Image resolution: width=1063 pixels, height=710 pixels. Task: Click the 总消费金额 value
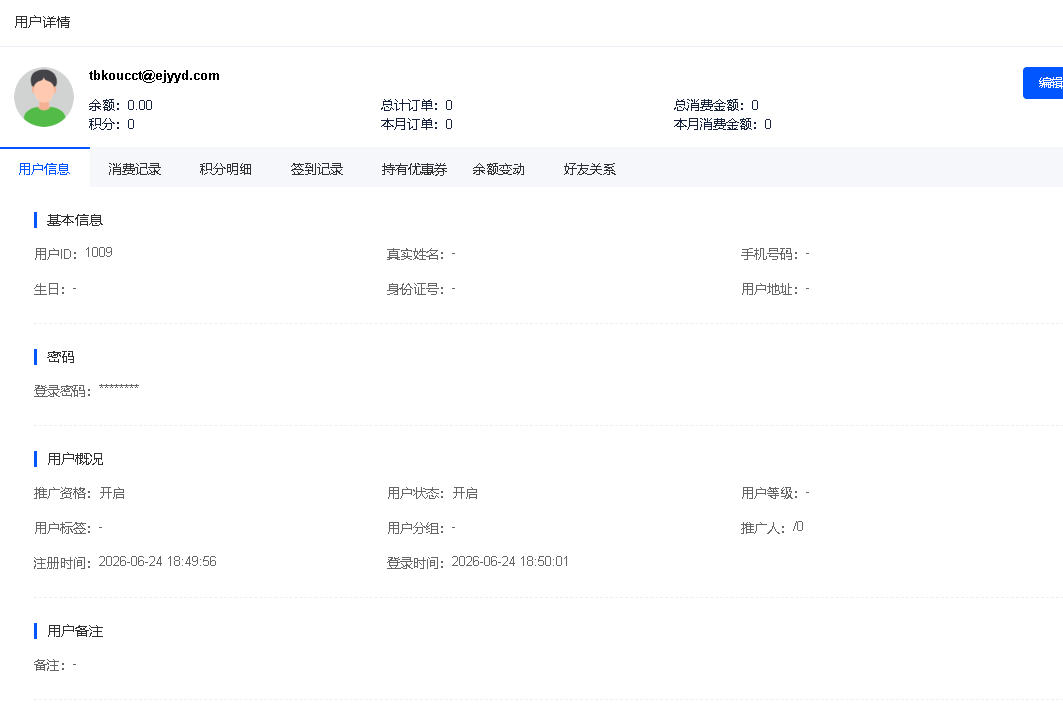(755, 105)
